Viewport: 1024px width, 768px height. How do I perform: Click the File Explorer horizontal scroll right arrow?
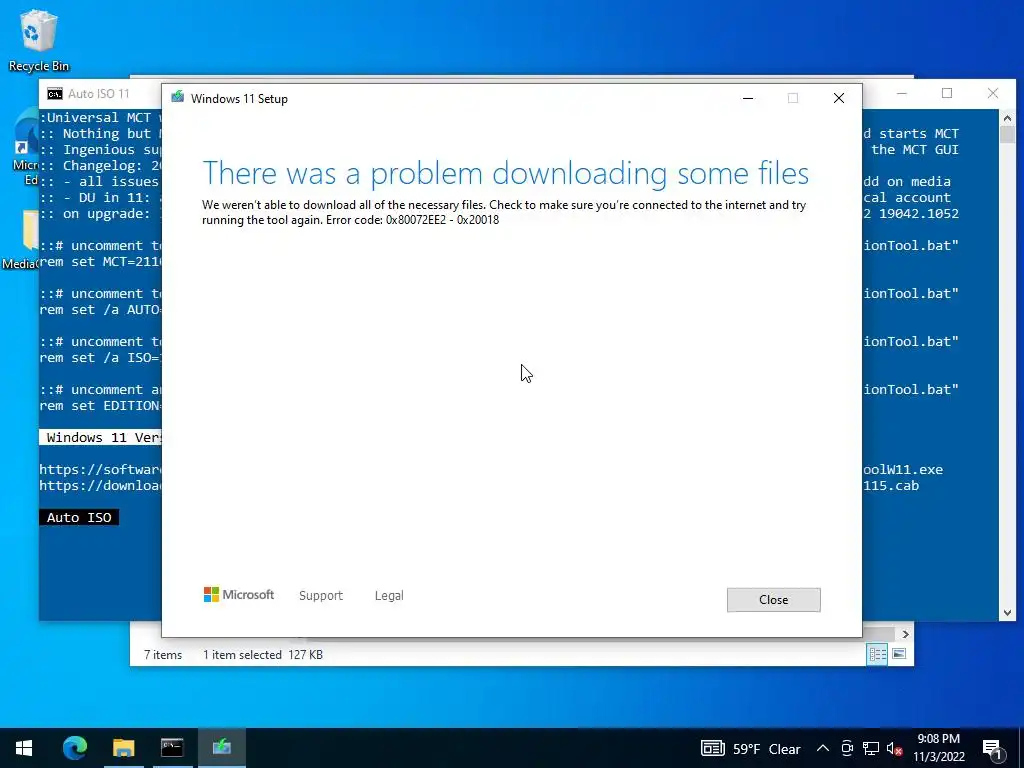[905, 634]
